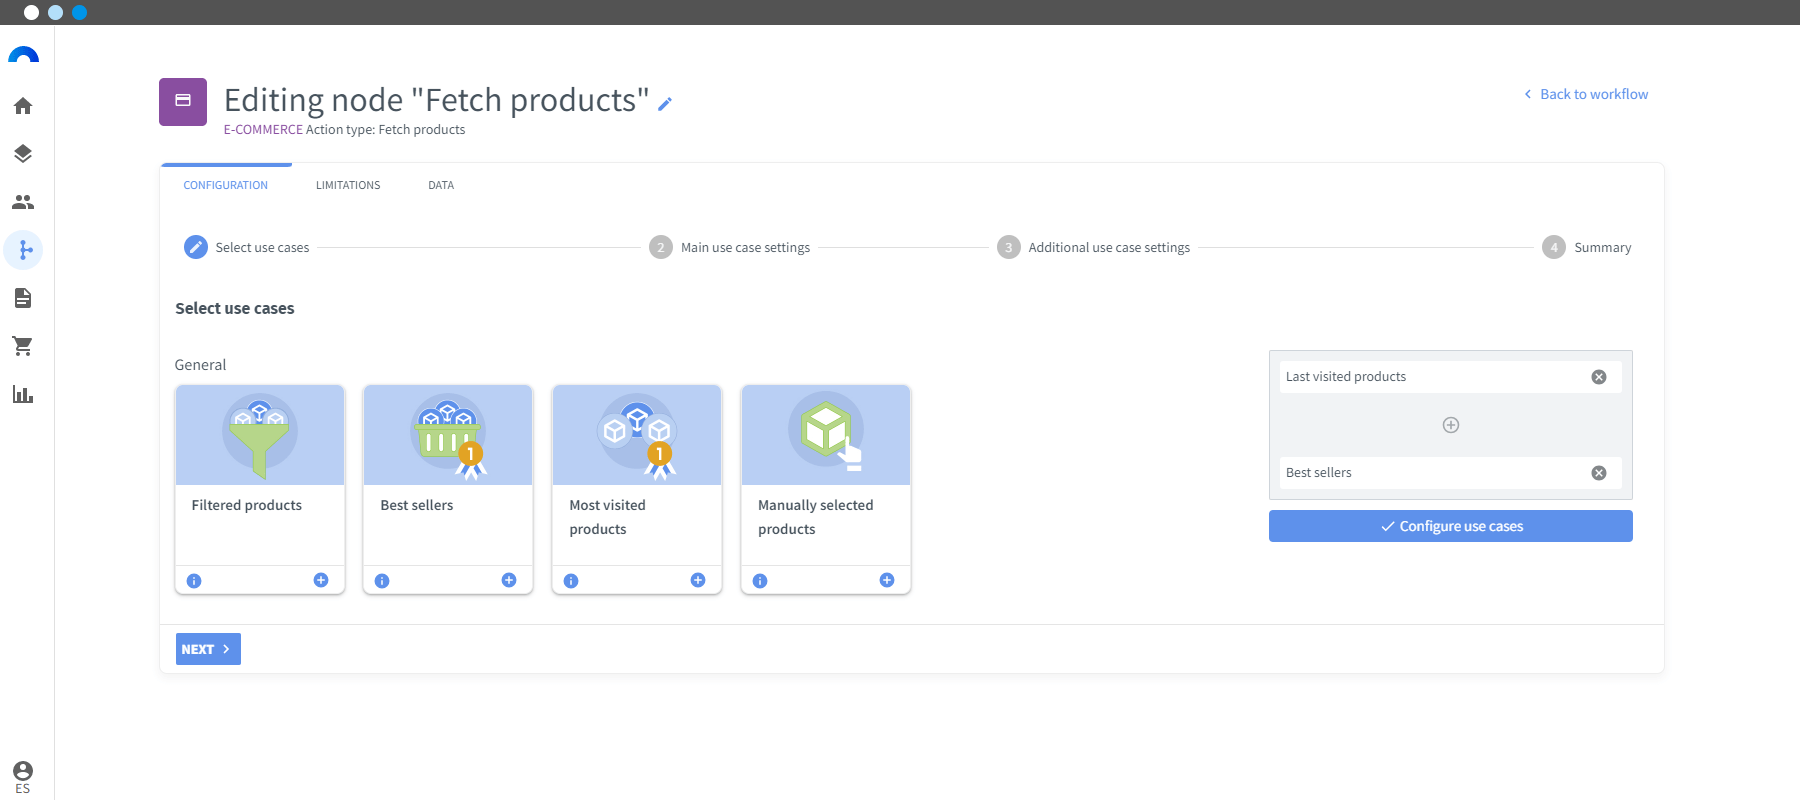Open the documents page sidebar icon
Screen dimensions: 1800x800
[x=23, y=298]
